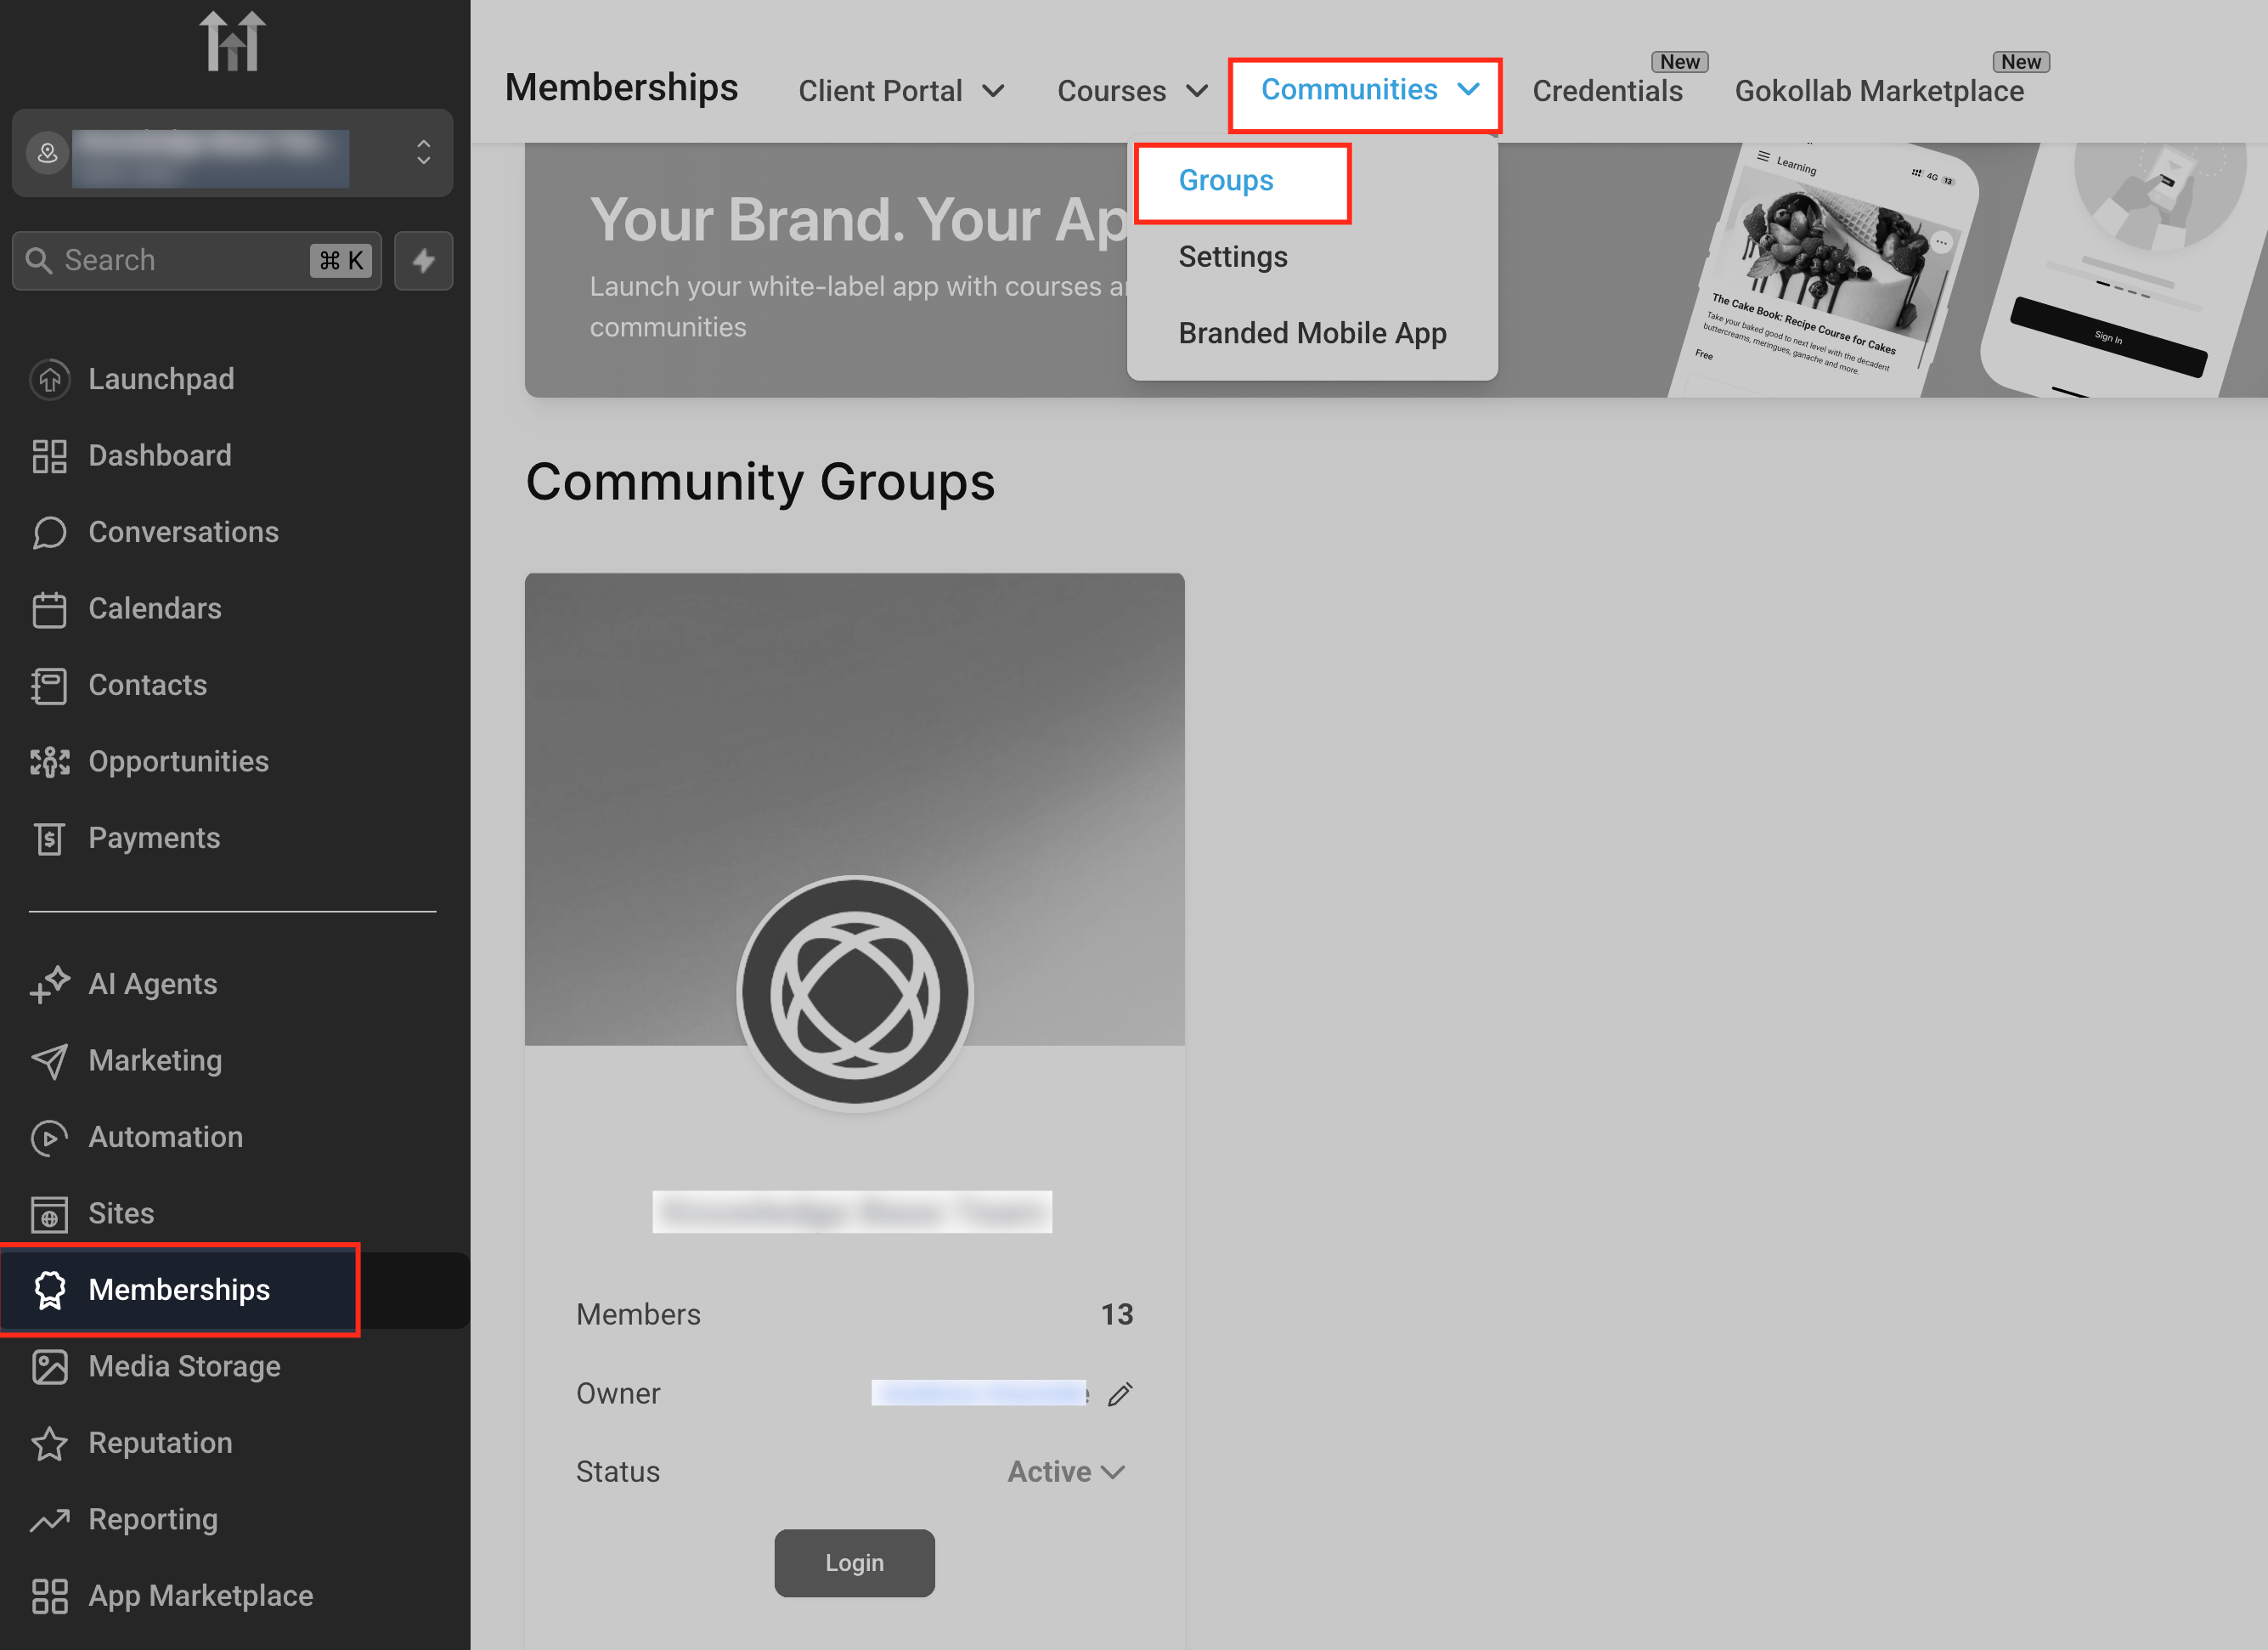This screenshot has height=1650, width=2268.
Task: Click the pencil icon to edit Owner
Action: point(1120,1393)
